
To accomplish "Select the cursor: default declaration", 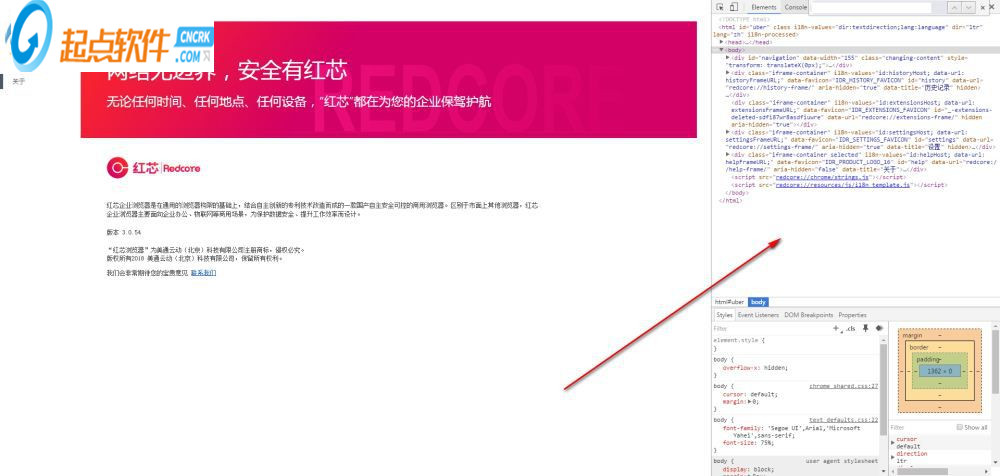I will [x=750, y=394].
